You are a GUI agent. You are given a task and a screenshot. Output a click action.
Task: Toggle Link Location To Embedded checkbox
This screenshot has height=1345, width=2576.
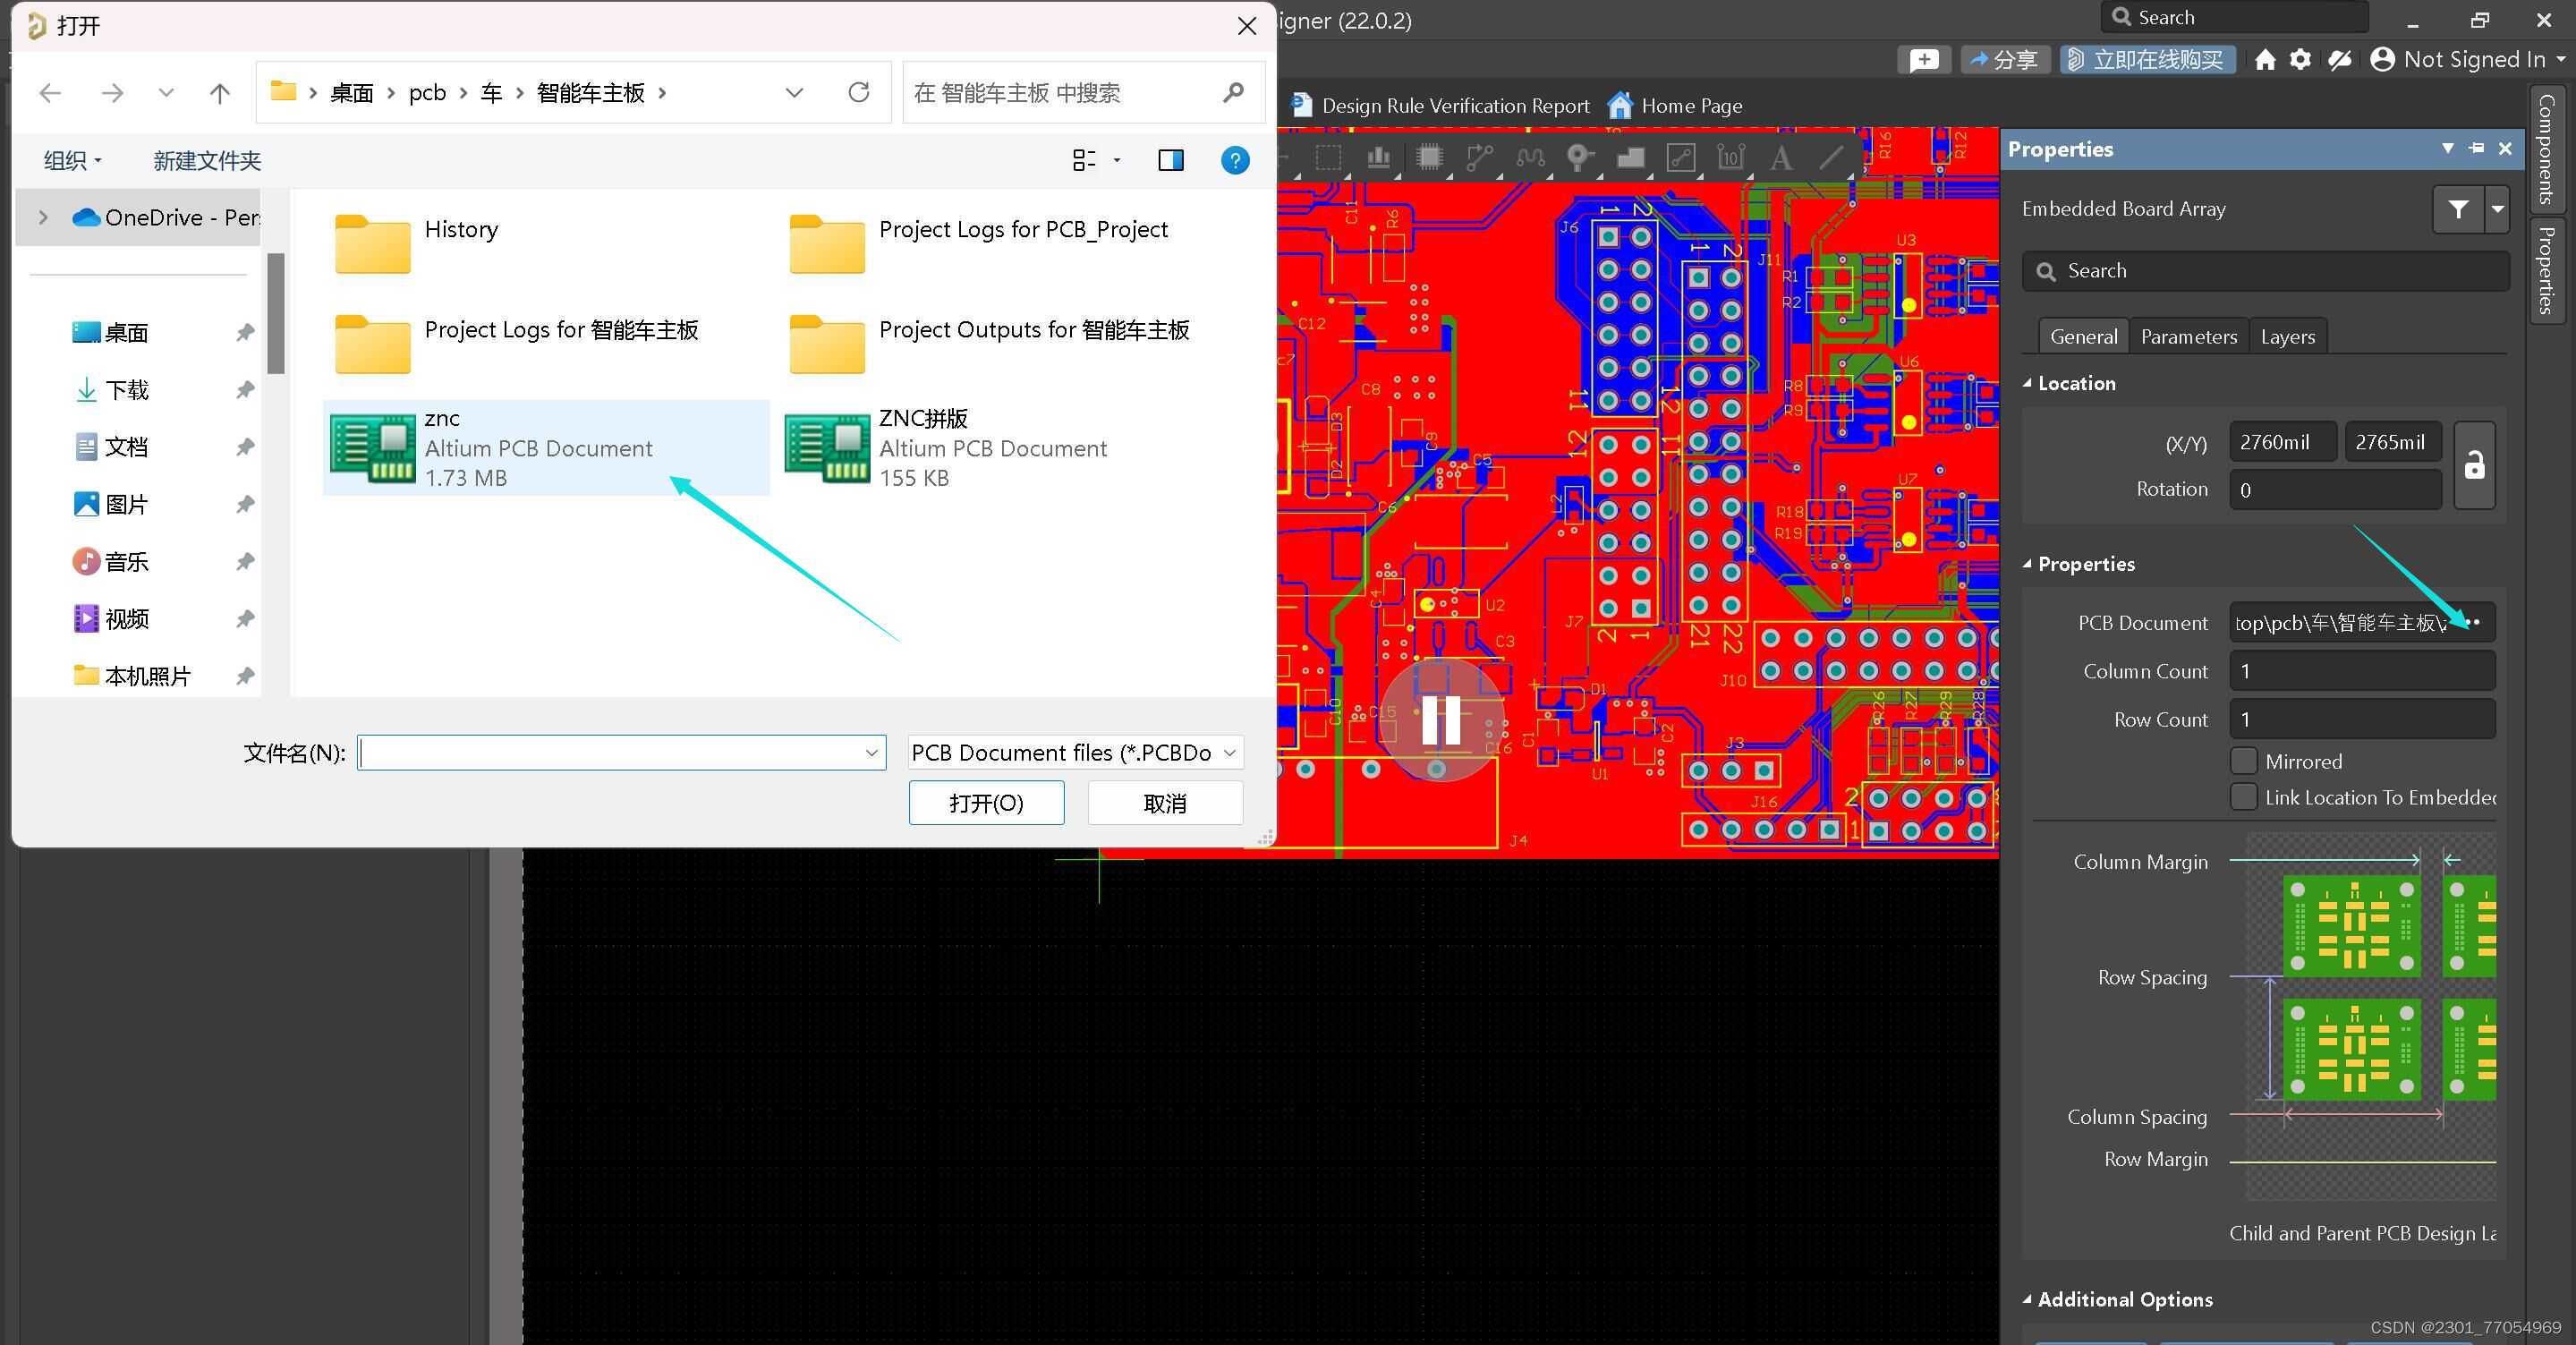click(2243, 797)
